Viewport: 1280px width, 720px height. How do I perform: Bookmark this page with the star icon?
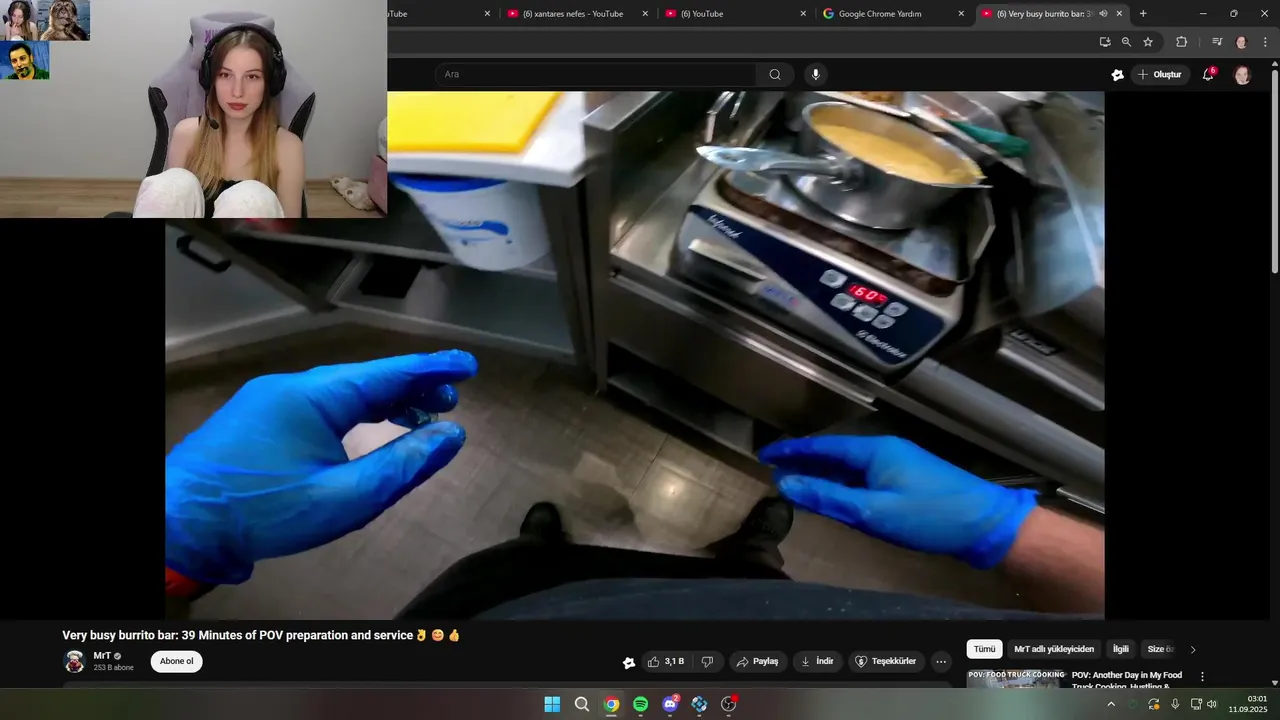pyautogui.click(x=1148, y=42)
